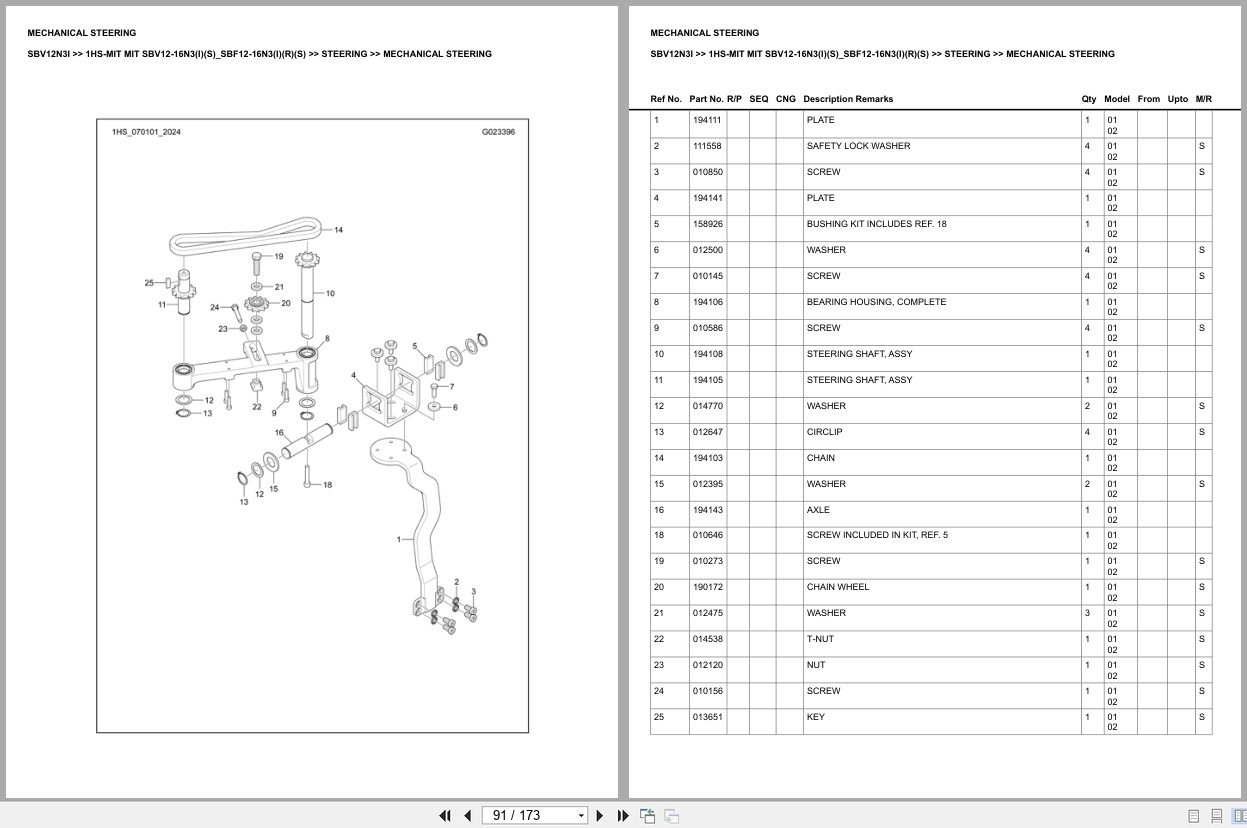Click BEARING HOUSING, COMPLETE description
Screen dimensions: 1247x828
[876, 302]
